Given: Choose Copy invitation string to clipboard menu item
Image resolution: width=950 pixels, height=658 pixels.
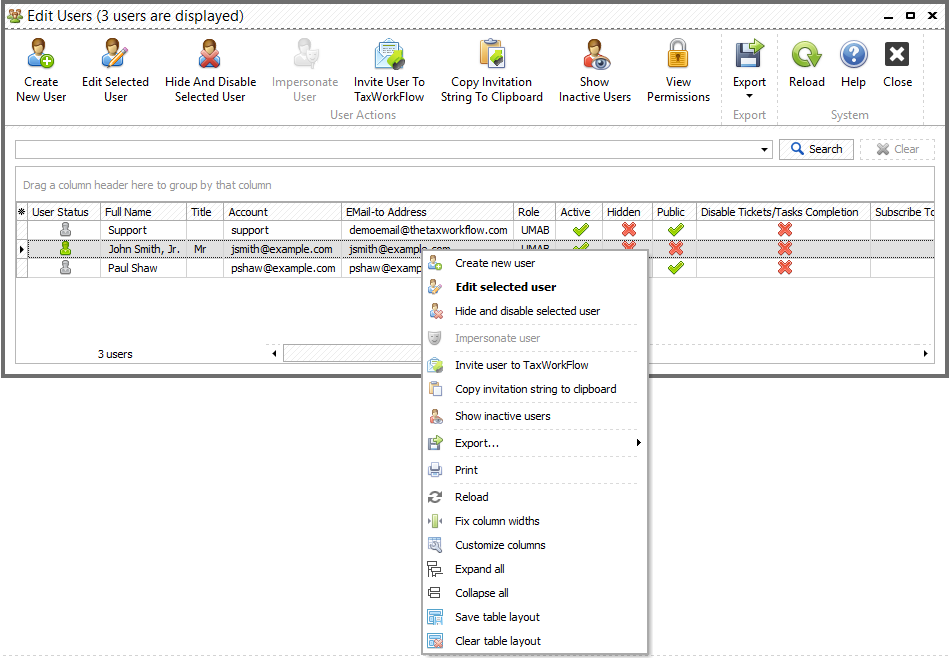Looking at the screenshot, I should pyautogui.click(x=534, y=389).
